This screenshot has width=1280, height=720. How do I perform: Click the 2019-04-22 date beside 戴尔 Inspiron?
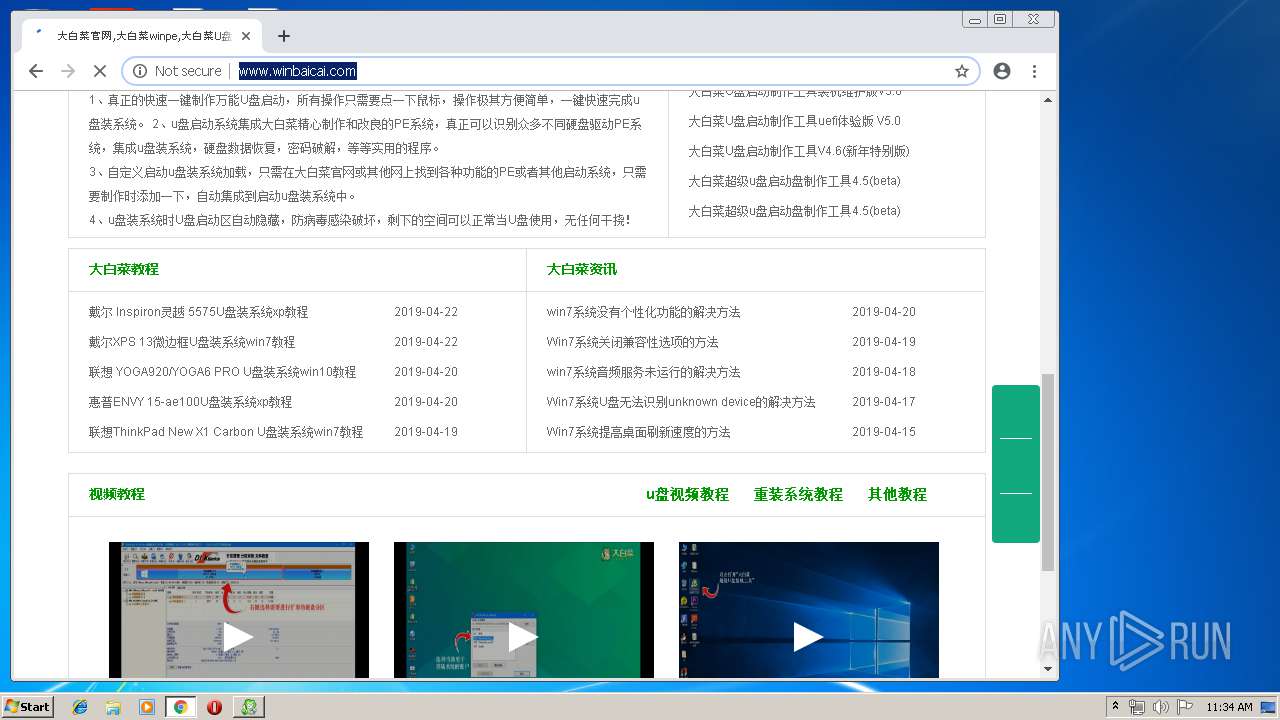[426, 312]
